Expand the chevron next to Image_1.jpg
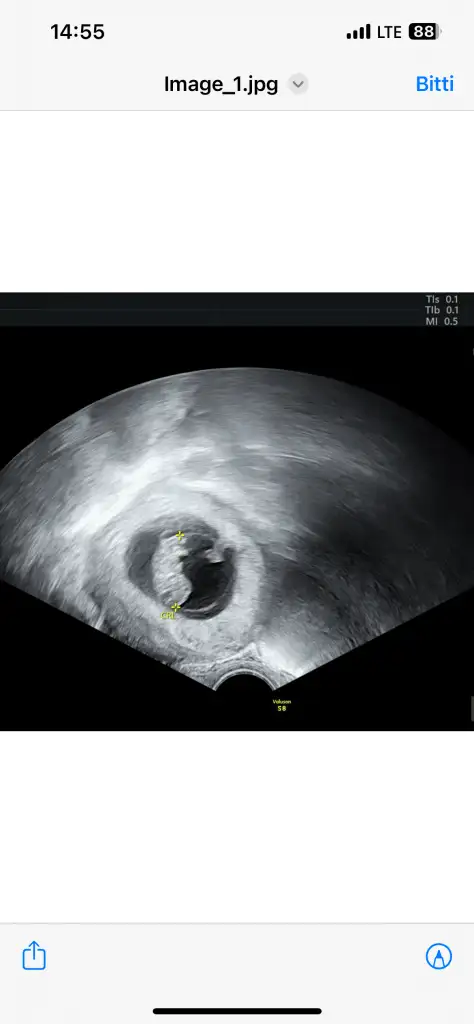 pos(298,84)
